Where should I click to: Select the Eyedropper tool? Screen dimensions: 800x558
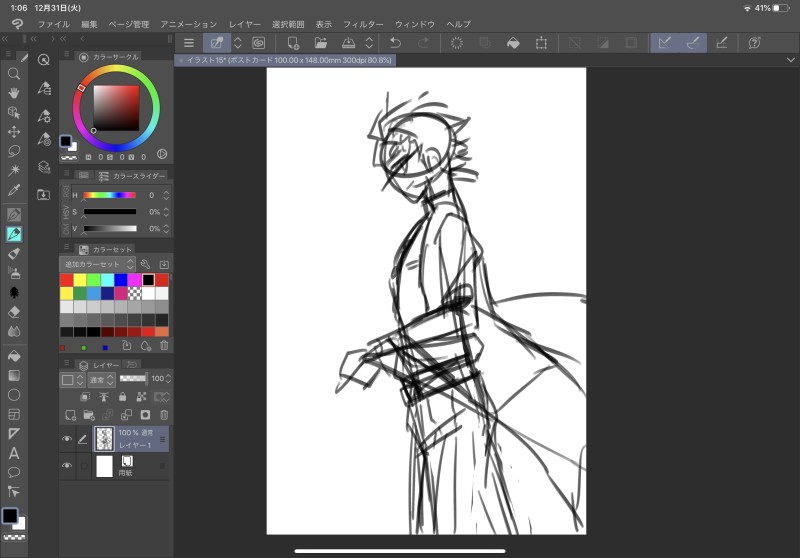14,190
